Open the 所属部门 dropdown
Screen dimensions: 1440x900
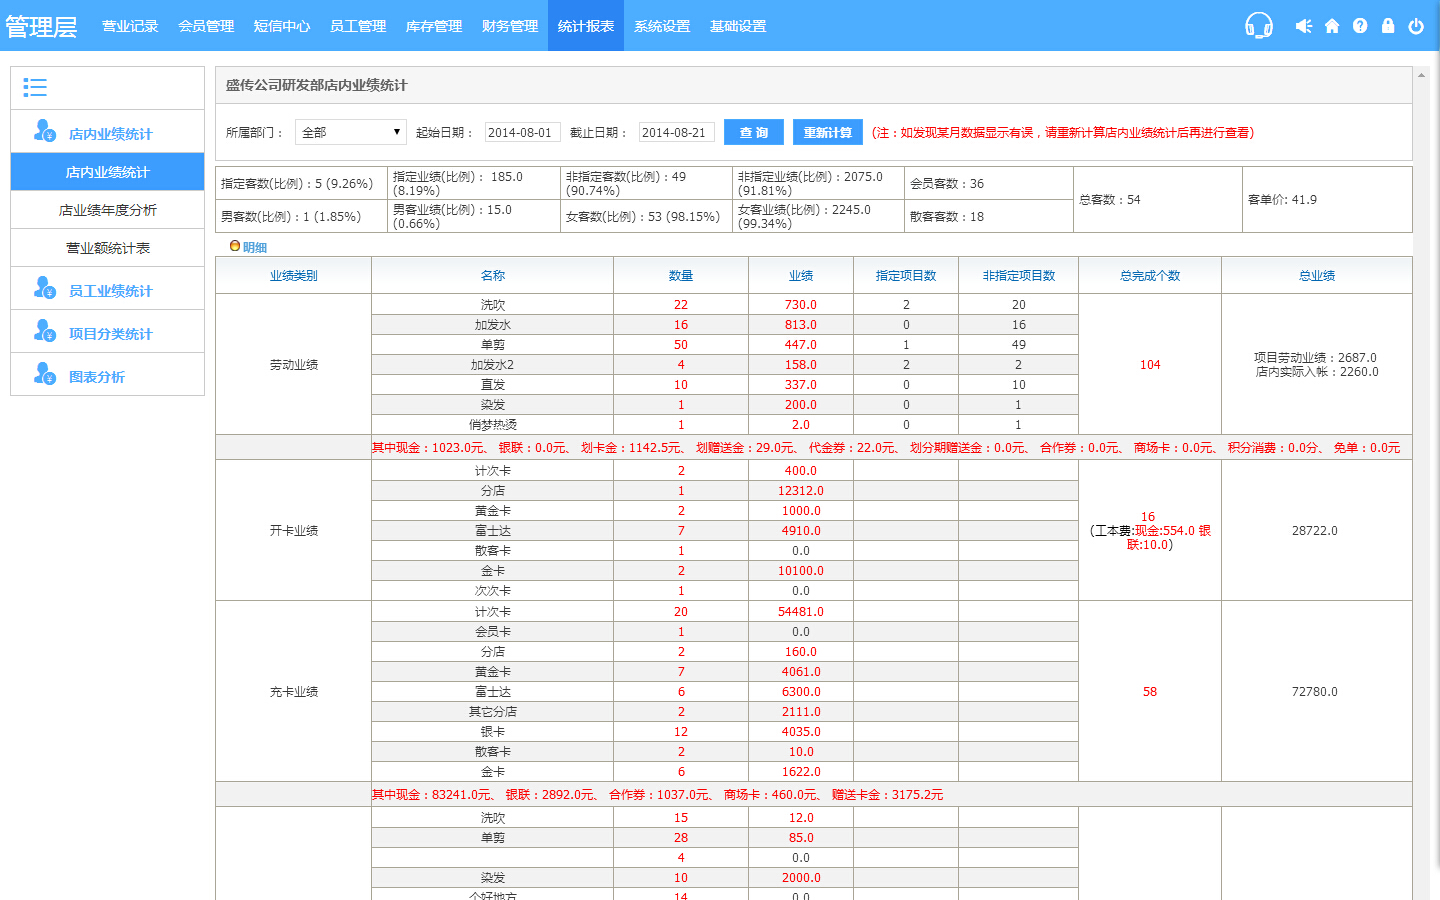[x=350, y=132]
